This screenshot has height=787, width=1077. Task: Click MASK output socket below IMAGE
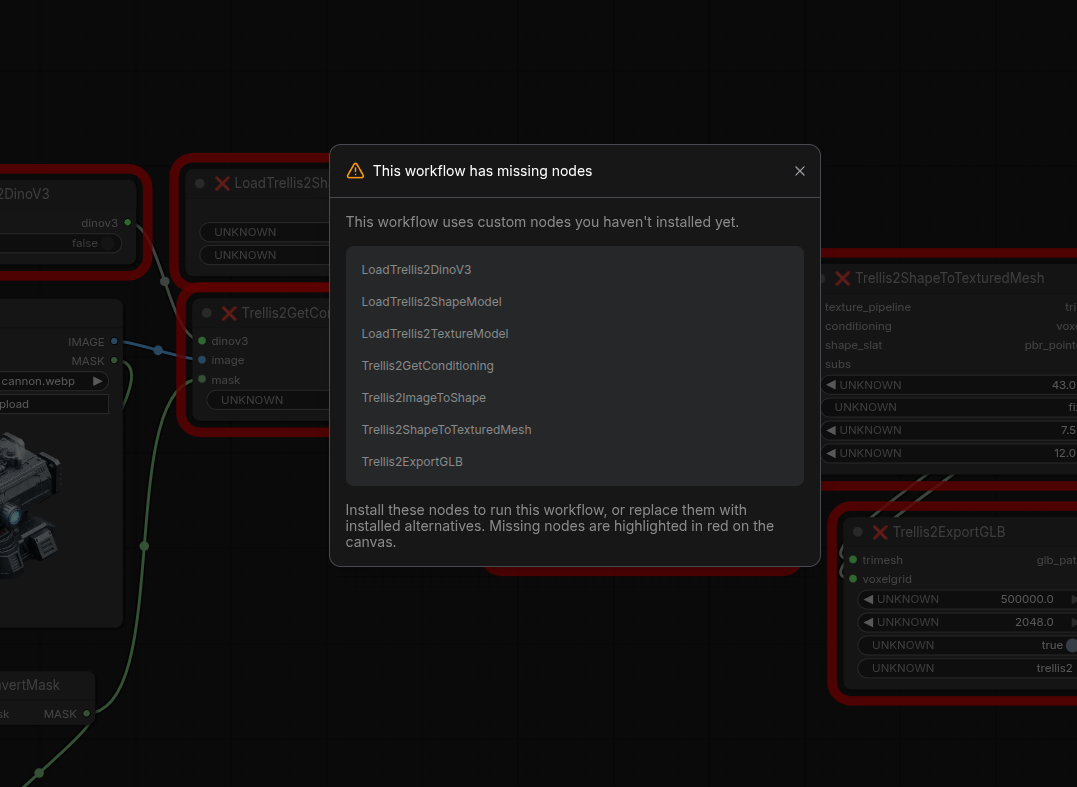[114, 361]
